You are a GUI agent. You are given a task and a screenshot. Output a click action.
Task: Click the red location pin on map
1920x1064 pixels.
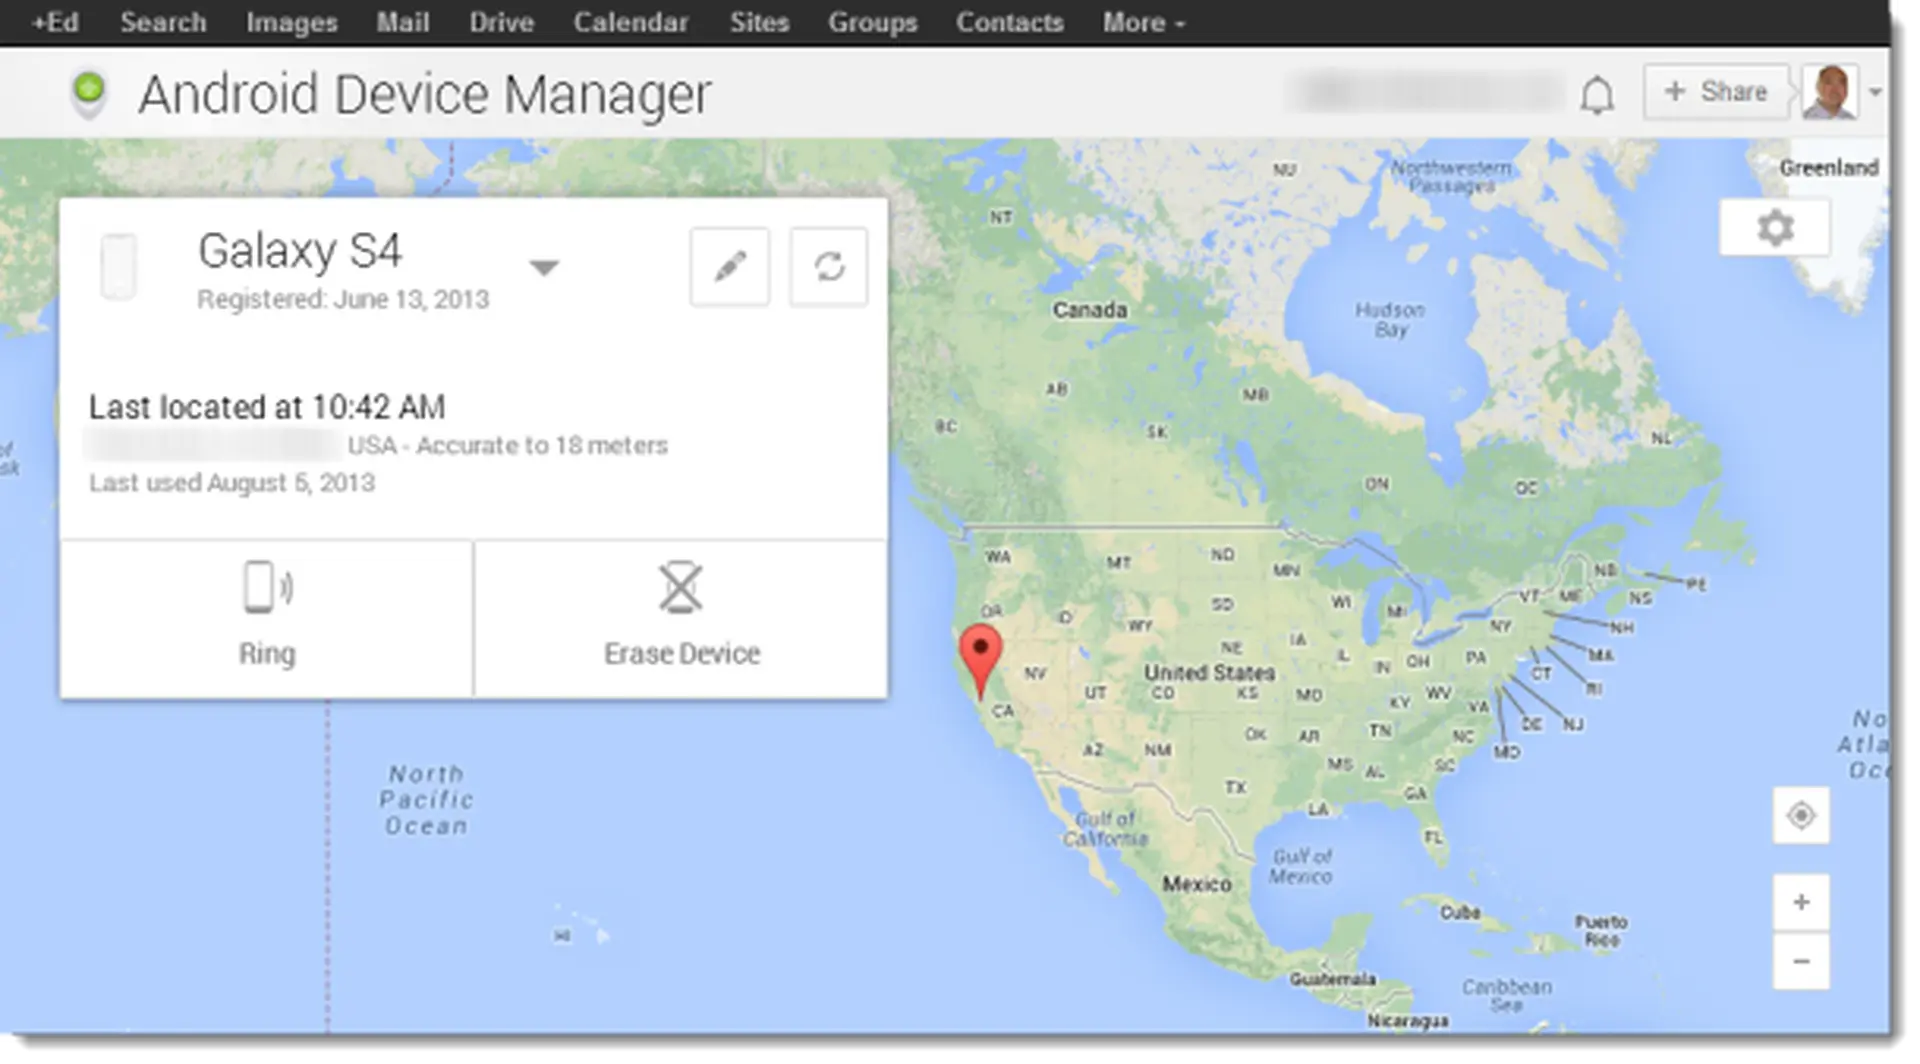click(980, 660)
